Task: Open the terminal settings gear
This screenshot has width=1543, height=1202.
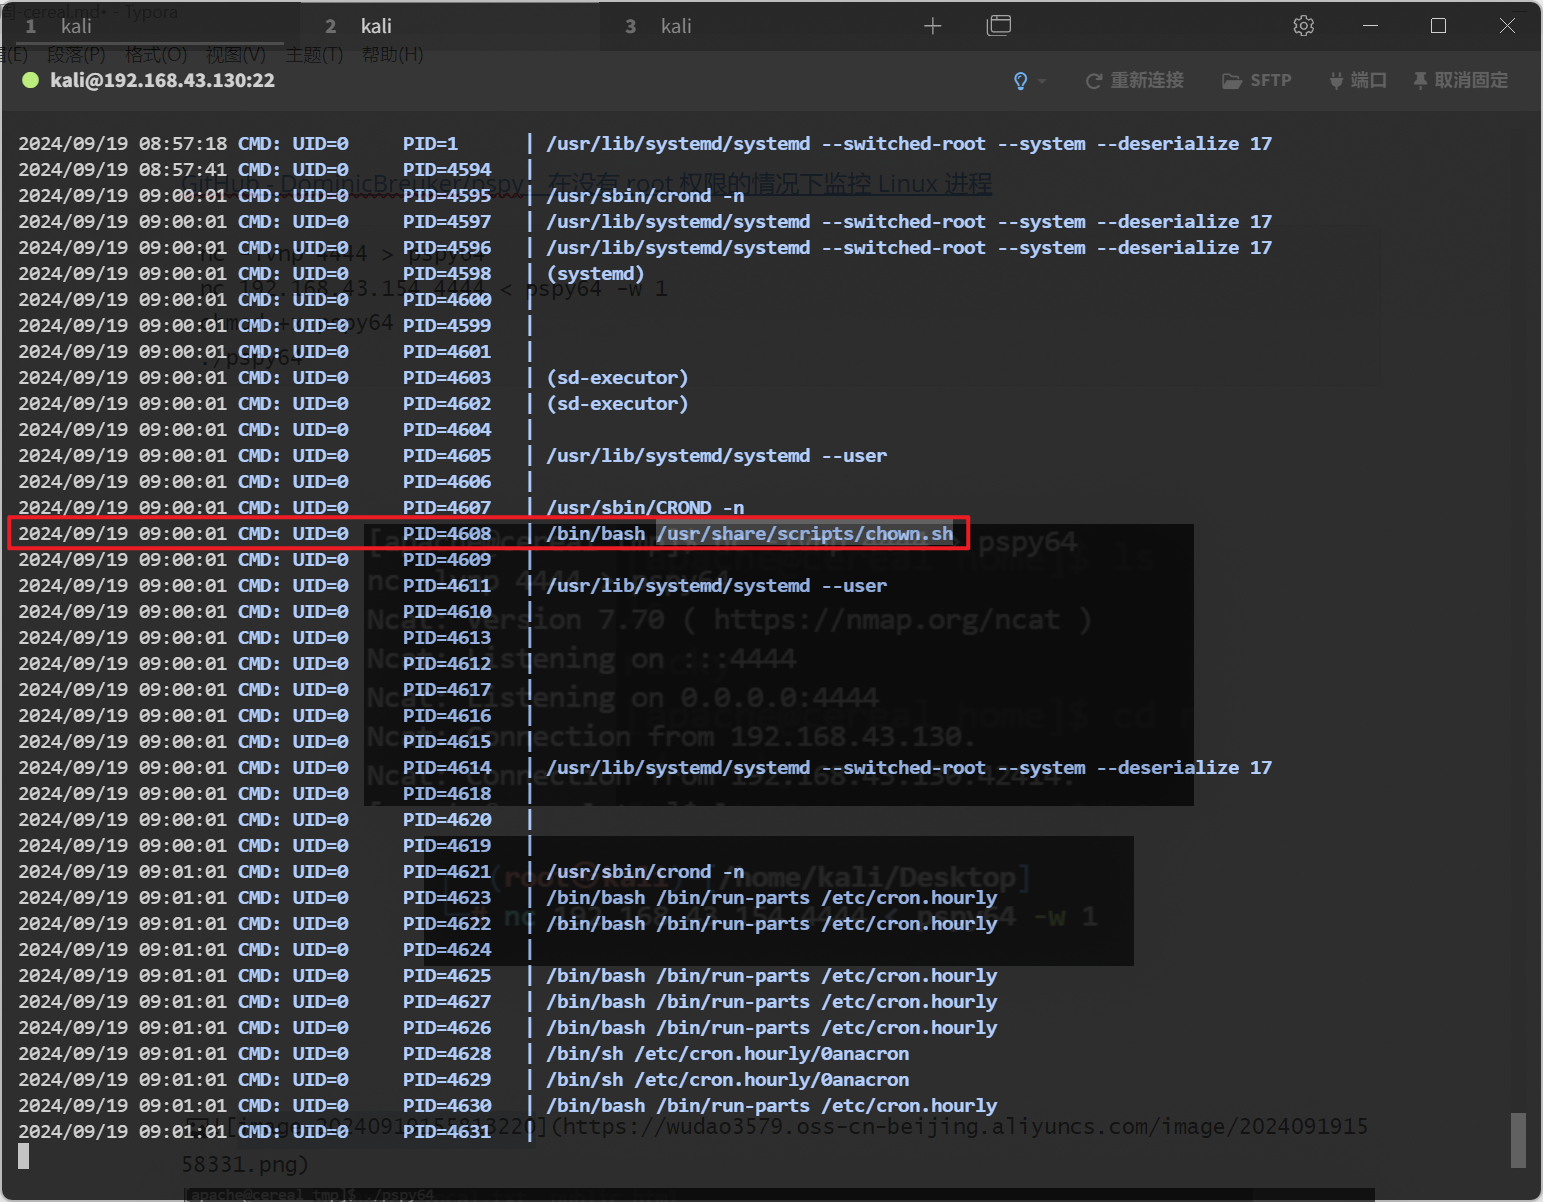Action: (1304, 26)
